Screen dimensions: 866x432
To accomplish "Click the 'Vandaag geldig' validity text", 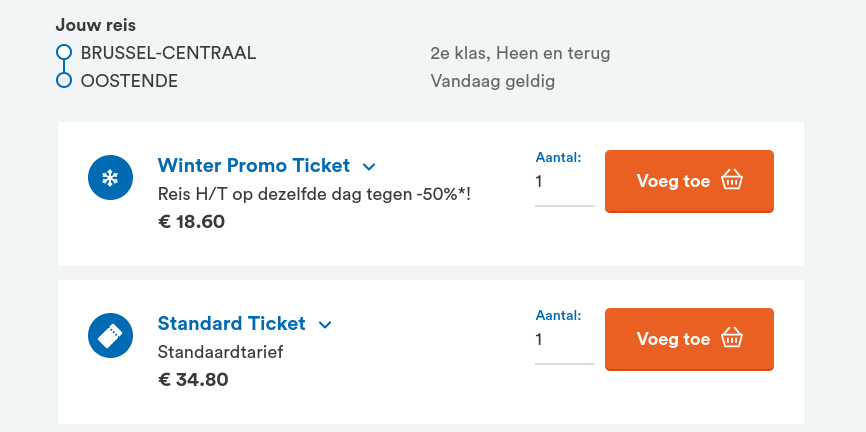I will 492,81.
